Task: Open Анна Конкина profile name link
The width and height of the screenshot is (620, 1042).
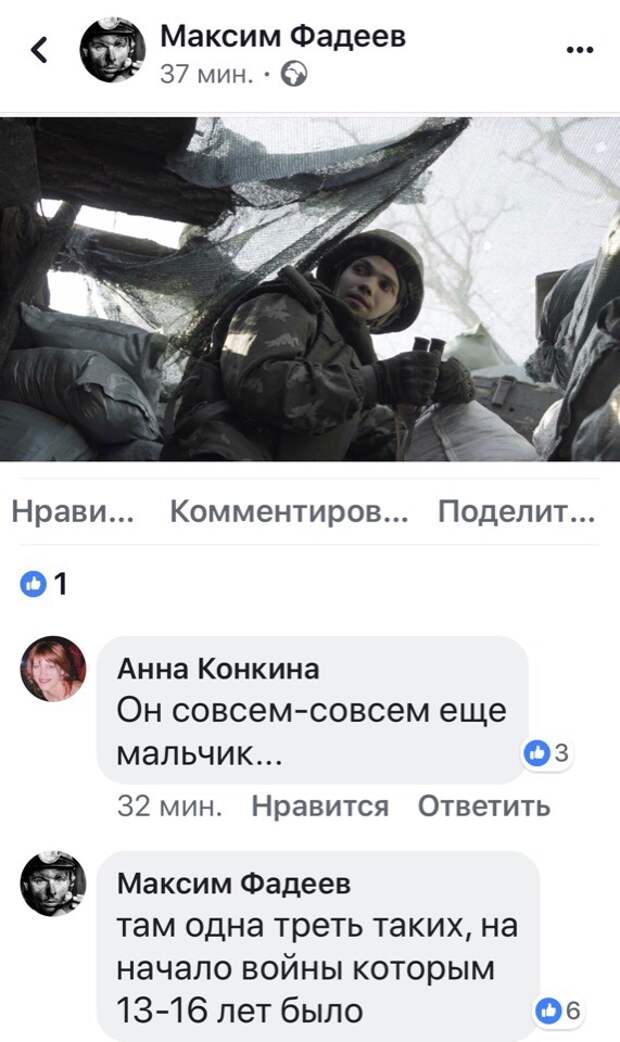Action: (218, 669)
